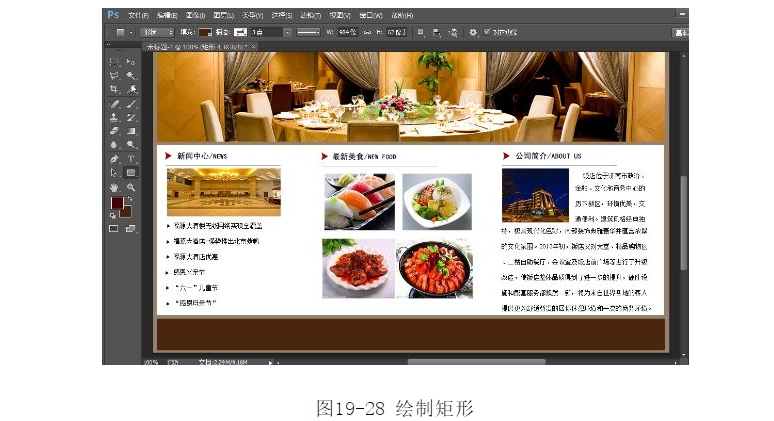Select the Rectangle shape tool

pyautogui.click(x=131, y=172)
